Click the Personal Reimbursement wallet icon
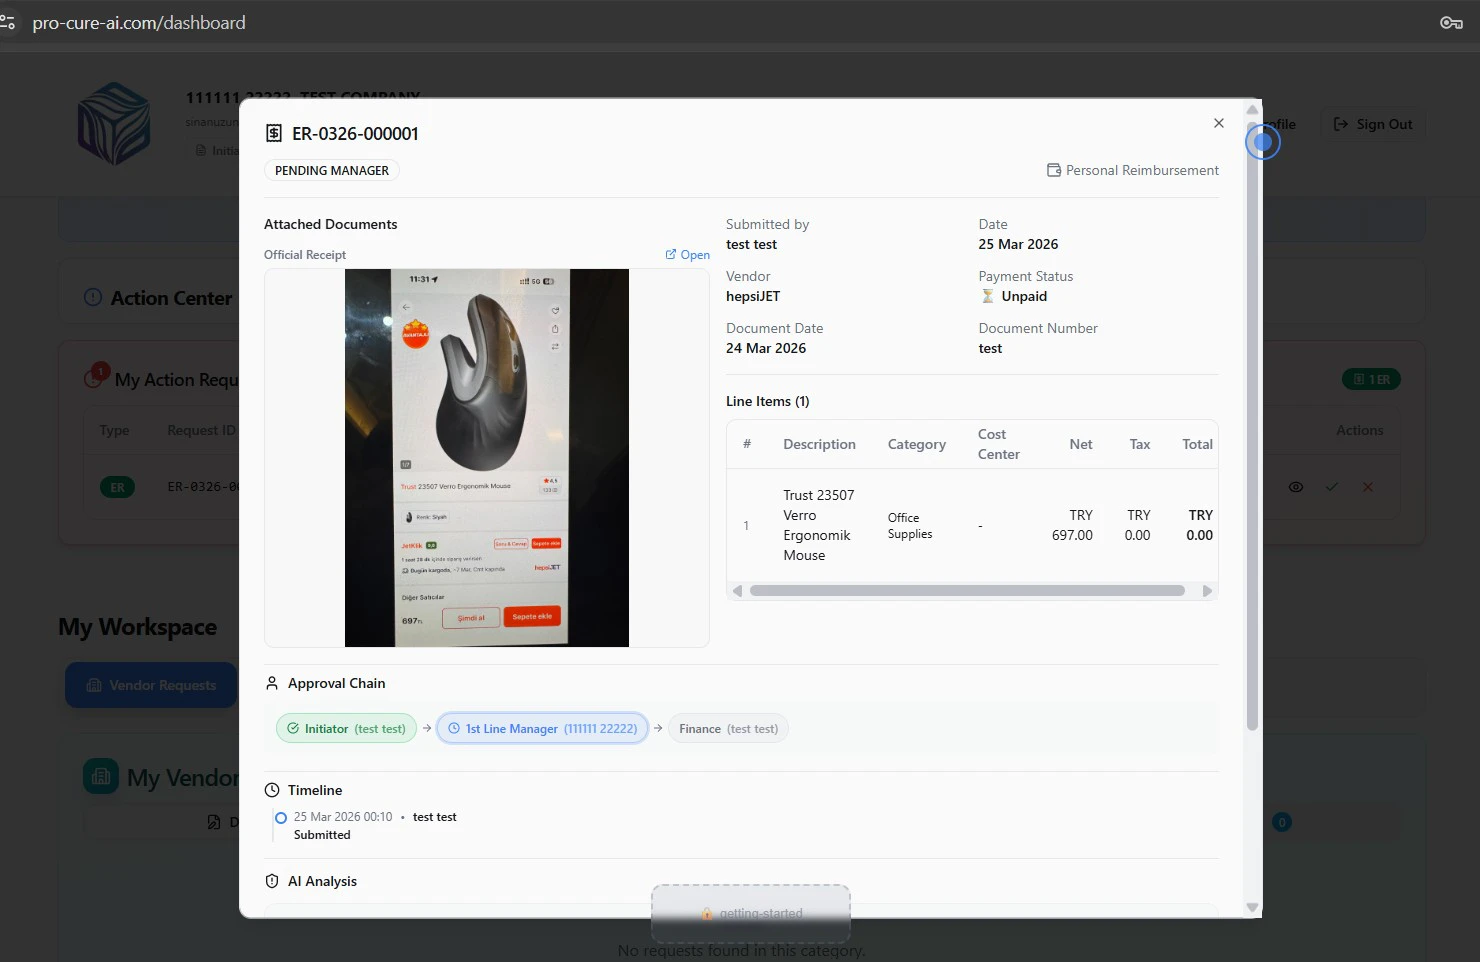The width and height of the screenshot is (1480, 962). (1054, 170)
